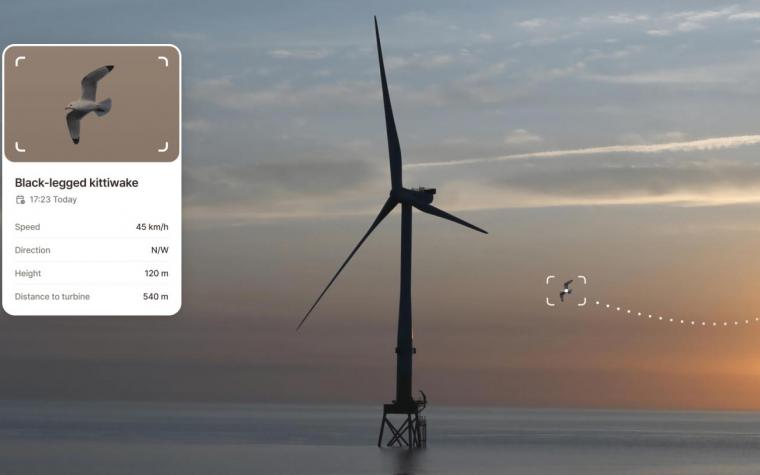This screenshot has height=475, width=760.
Task: Click the 540 m distance value
Action: (x=156, y=297)
